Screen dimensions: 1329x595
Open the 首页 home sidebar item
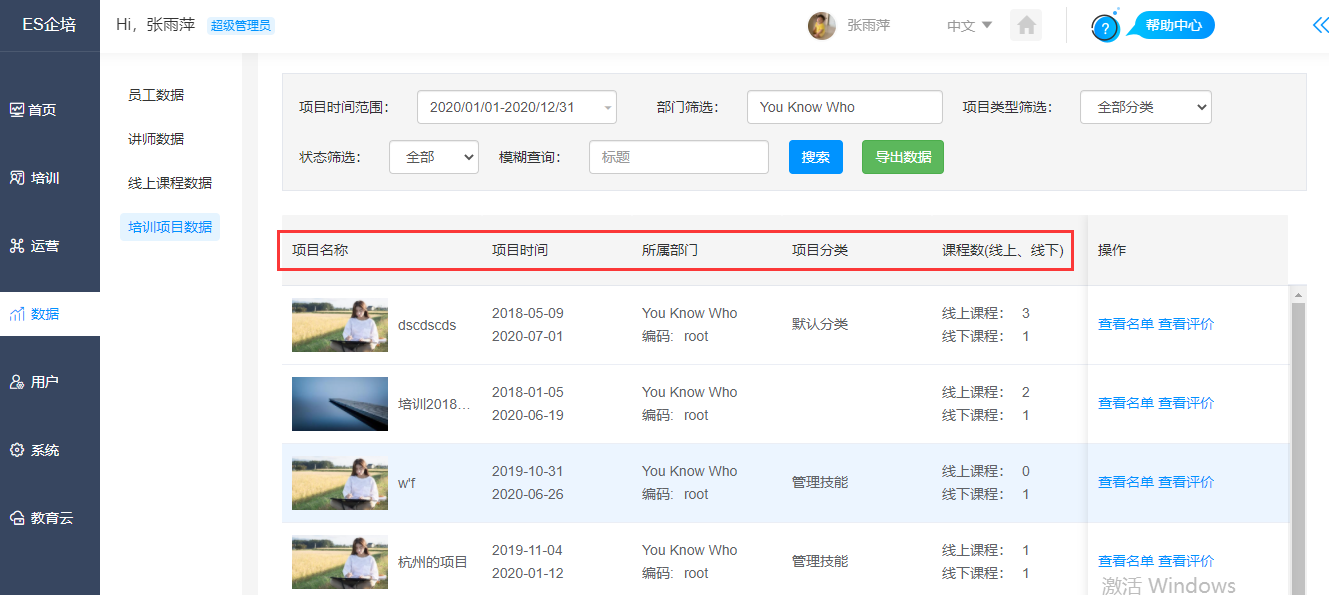33,110
